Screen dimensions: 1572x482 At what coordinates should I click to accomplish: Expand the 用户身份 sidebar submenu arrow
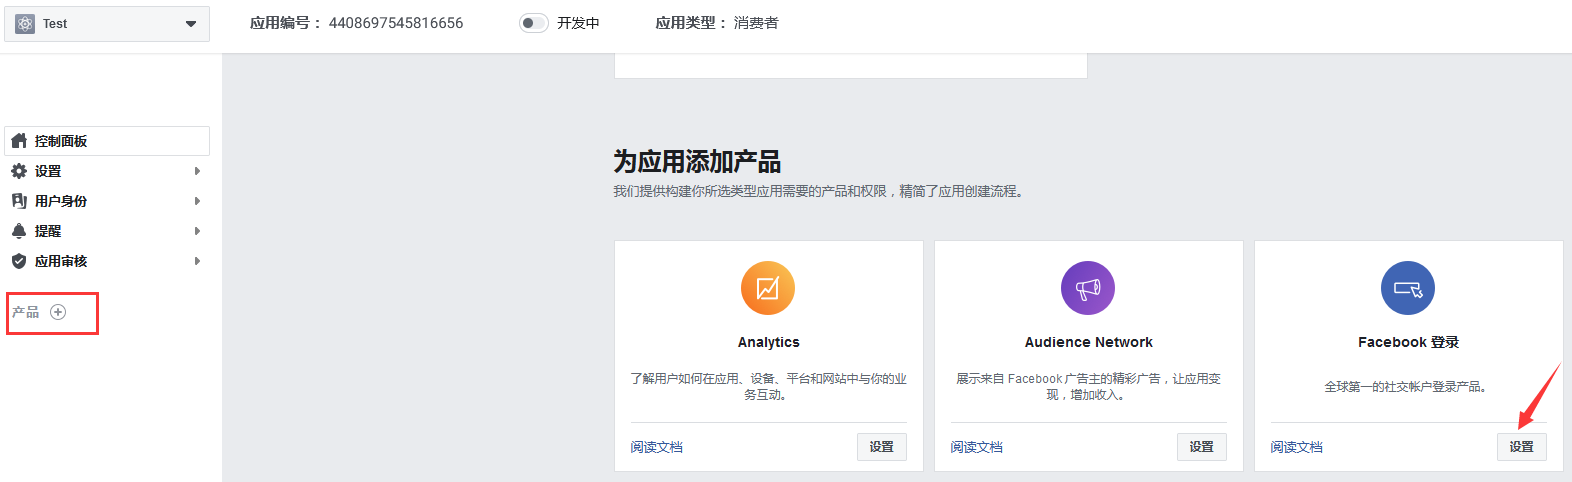coord(197,201)
